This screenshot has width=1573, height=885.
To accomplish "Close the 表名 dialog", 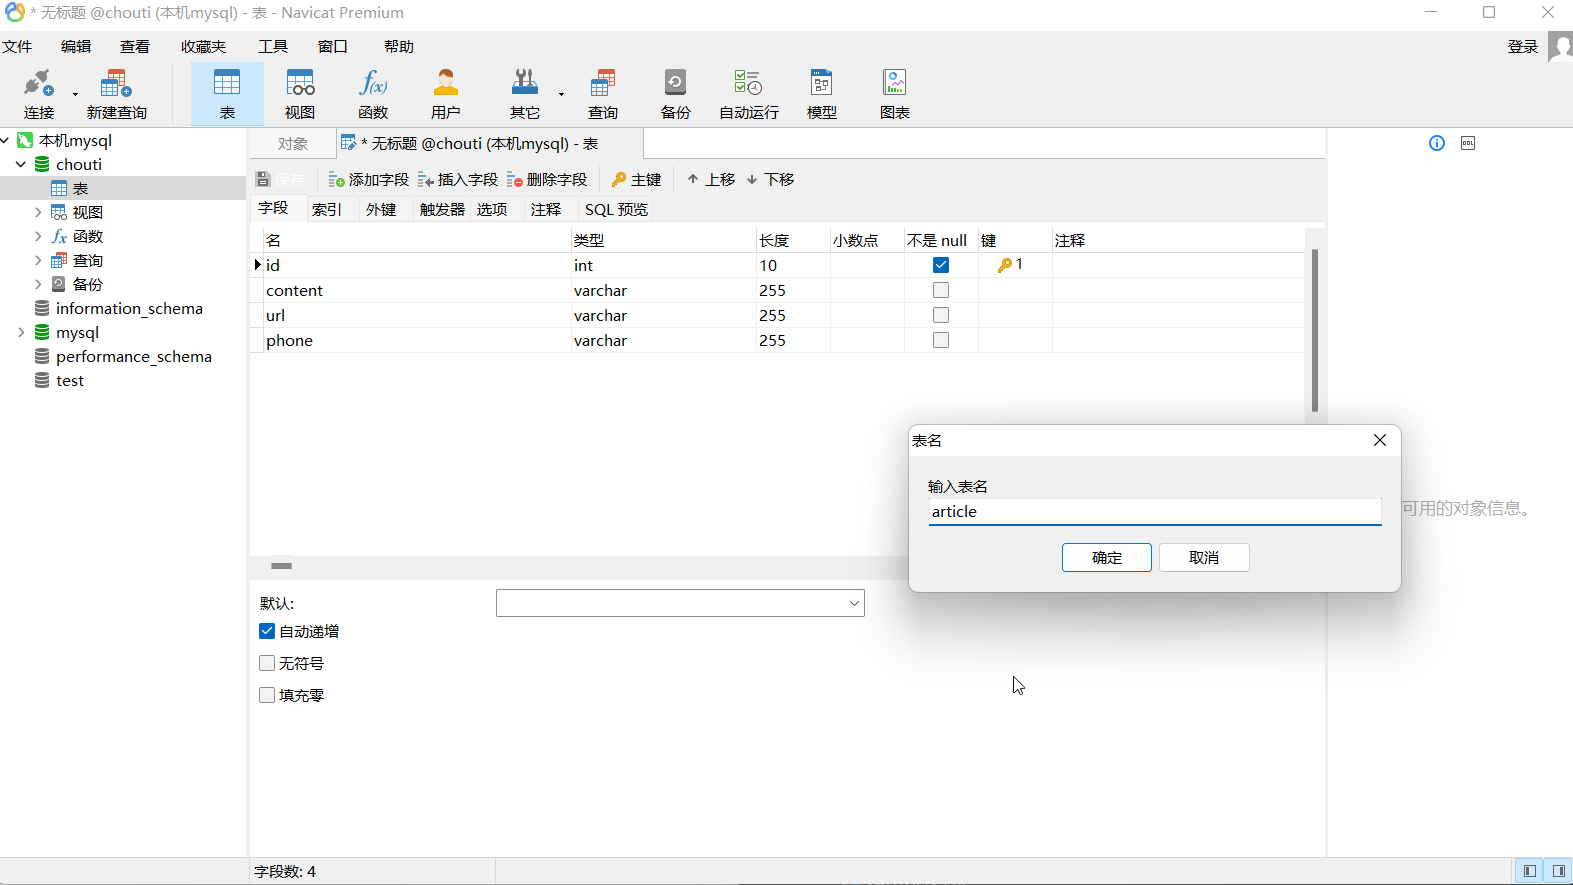I will click(x=1380, y=440).
